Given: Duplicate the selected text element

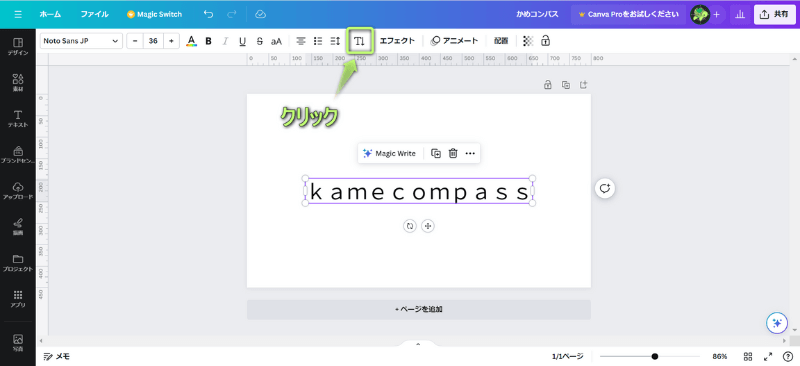Looking at the screenshot, I should [436, 153].
